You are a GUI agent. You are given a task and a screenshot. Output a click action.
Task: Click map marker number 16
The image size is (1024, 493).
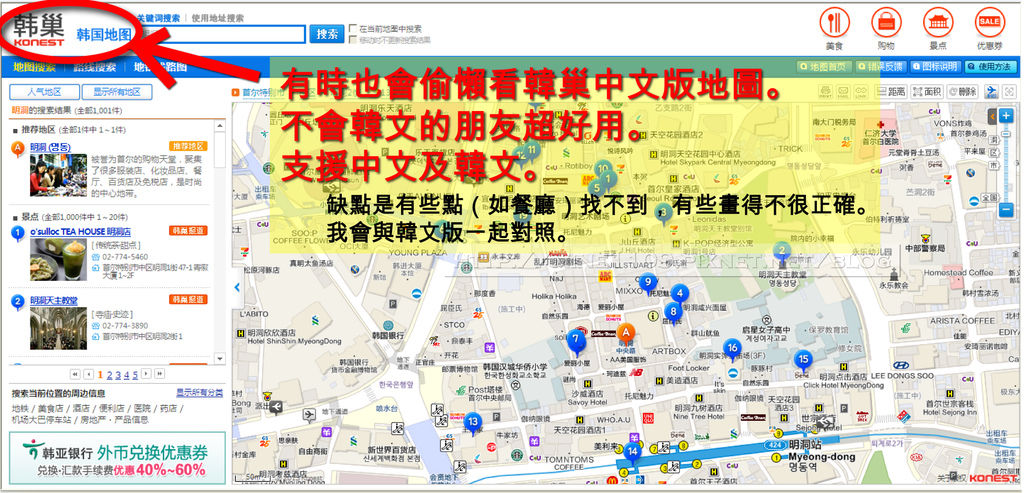[x=732, y=349]
